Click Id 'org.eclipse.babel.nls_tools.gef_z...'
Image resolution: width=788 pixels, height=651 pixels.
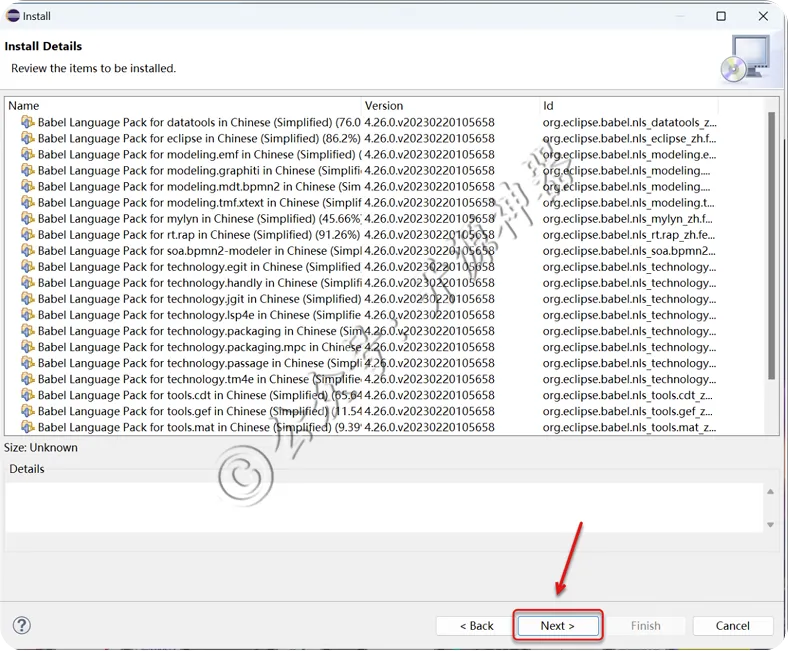point(627,412)
